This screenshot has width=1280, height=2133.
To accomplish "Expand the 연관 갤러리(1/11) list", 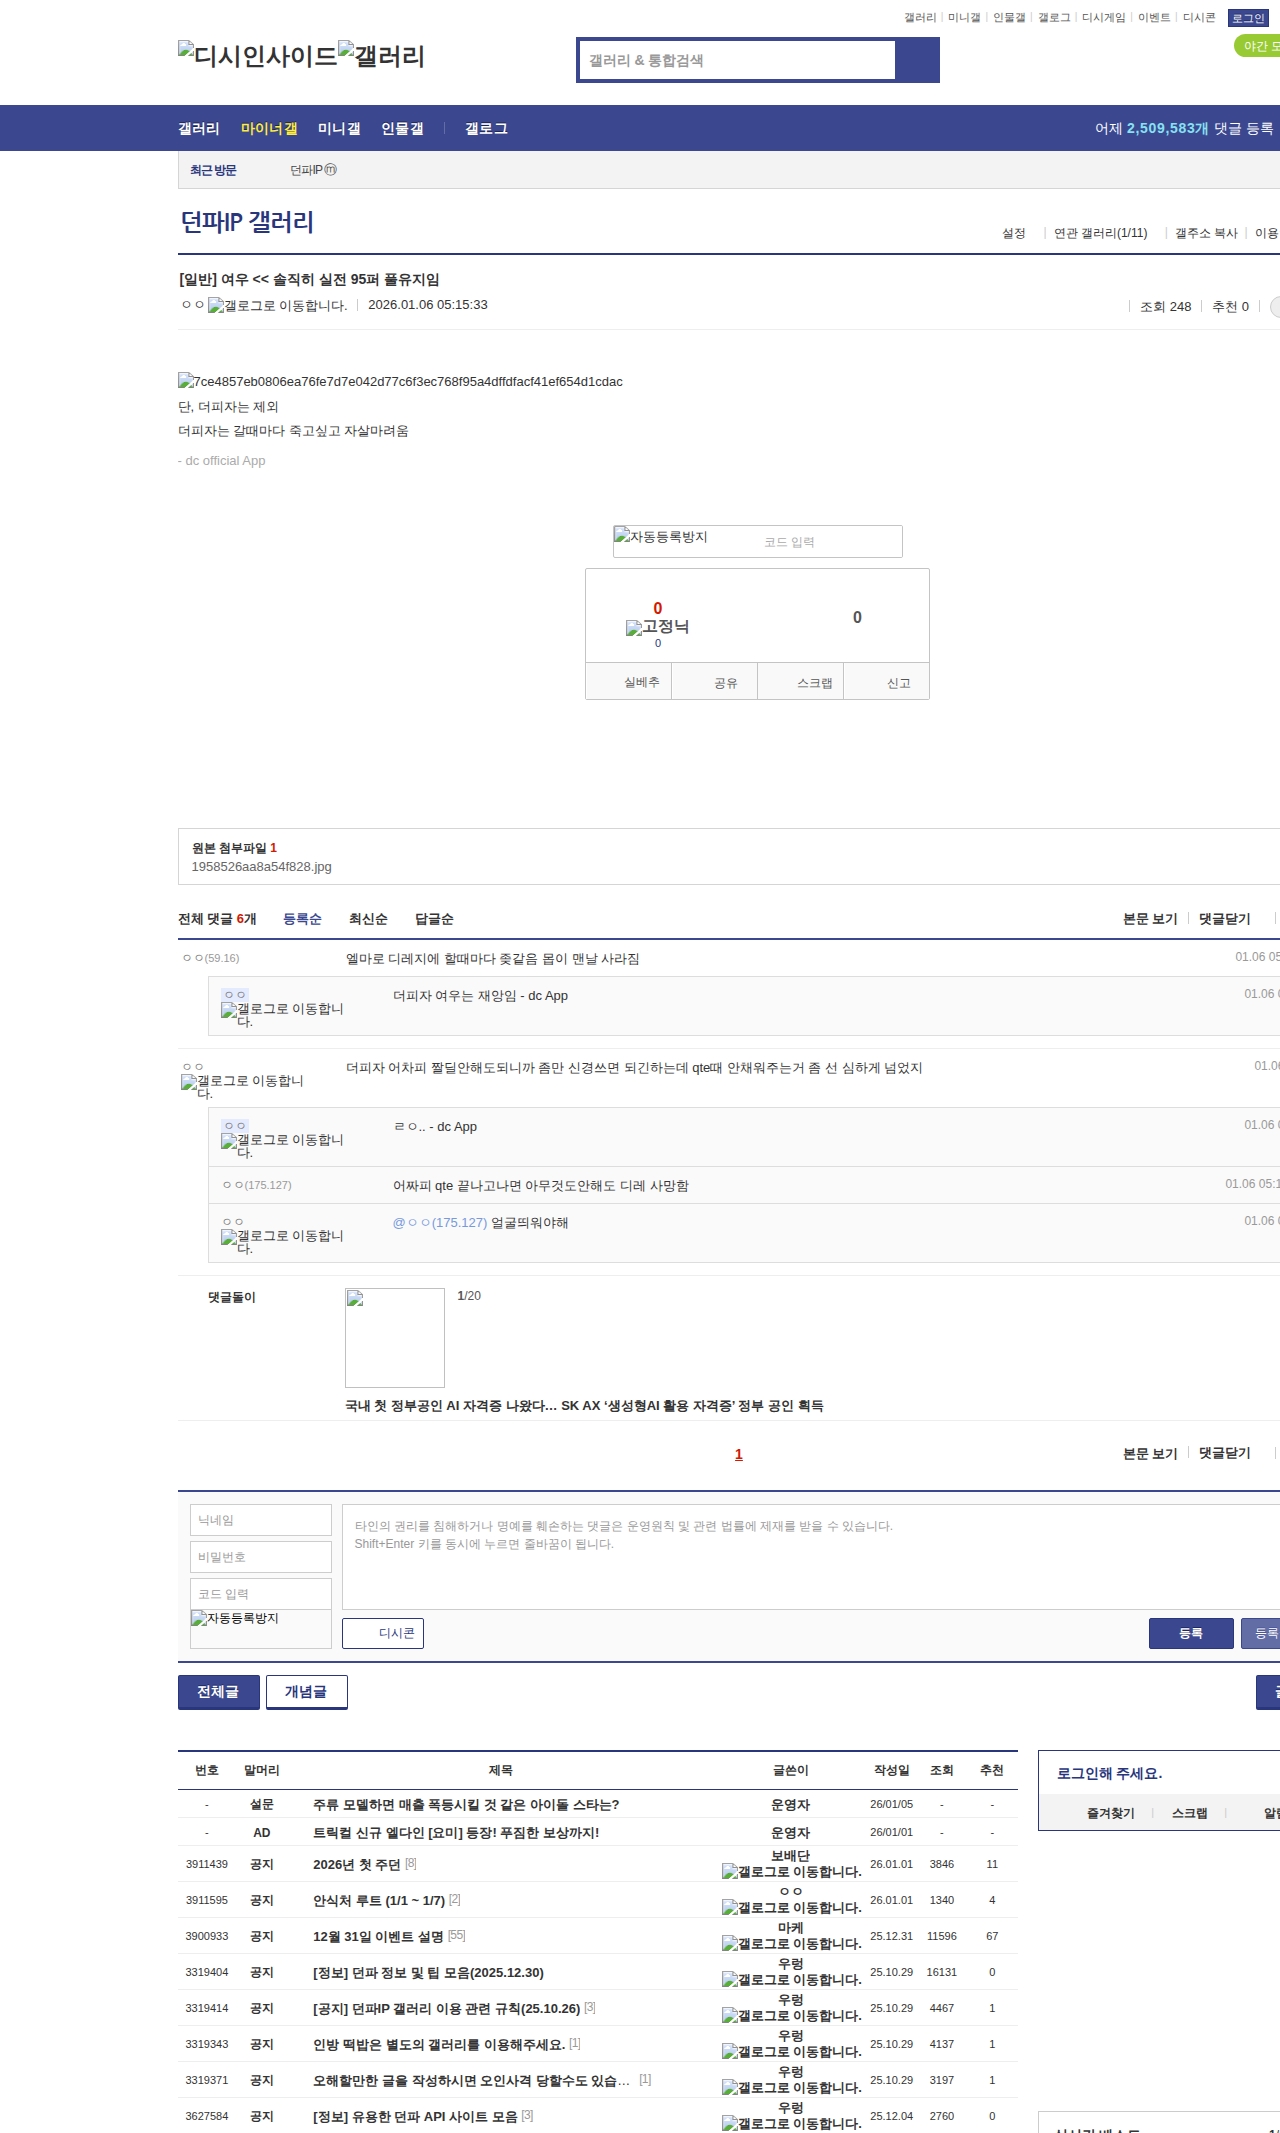I will (x=1100, y=233).
